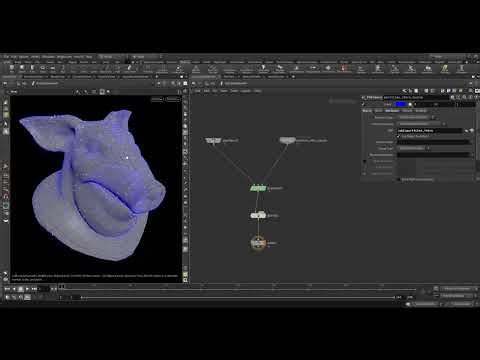Toggle the checkbox at the parameter pane bottom
The image size is (480, 360).
(399, 179)
